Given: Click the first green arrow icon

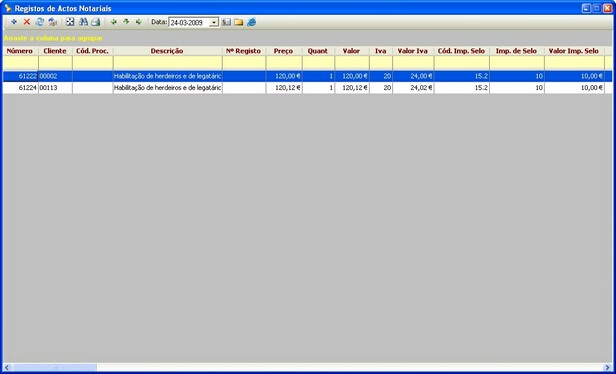Looking at the screenshot, I should coord(114,22).
